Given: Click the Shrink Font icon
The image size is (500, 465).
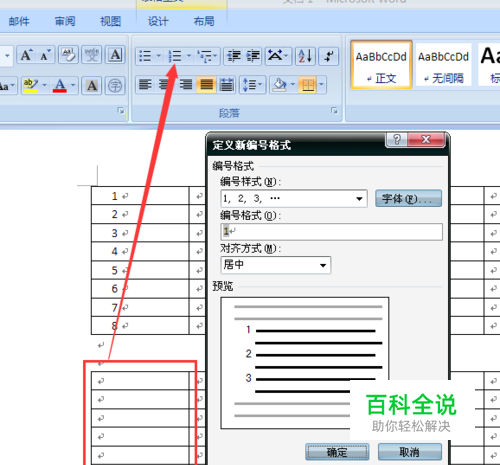Looking at the screenshot, I should (45, 55).
